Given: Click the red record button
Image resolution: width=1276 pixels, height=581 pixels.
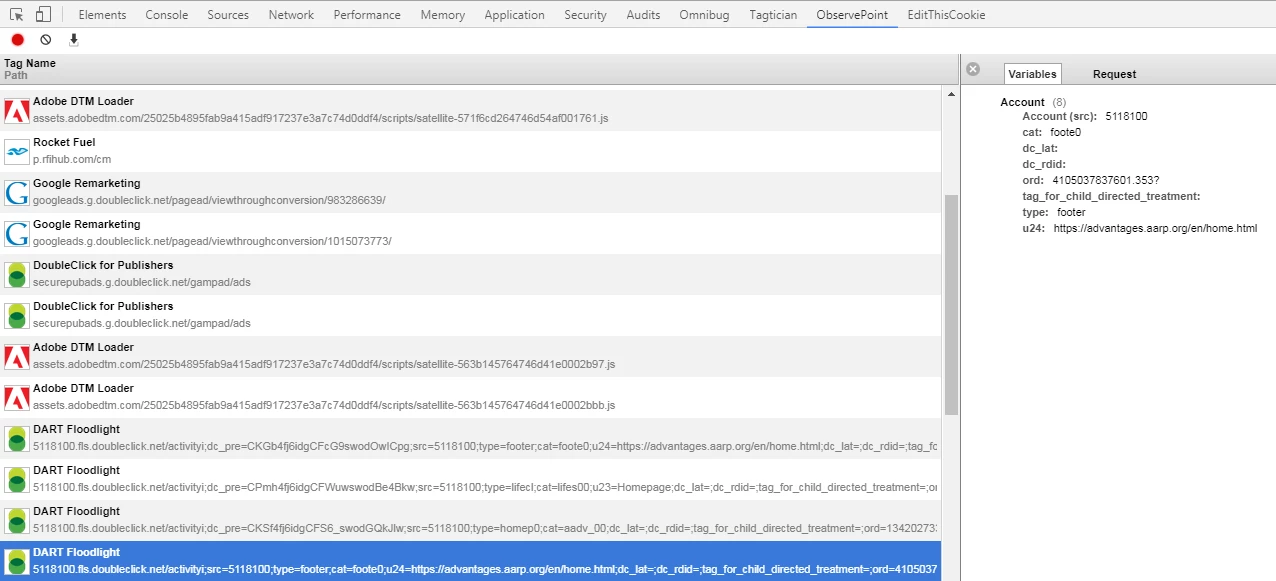Looking at the screenshot, I should coord(18,40).
